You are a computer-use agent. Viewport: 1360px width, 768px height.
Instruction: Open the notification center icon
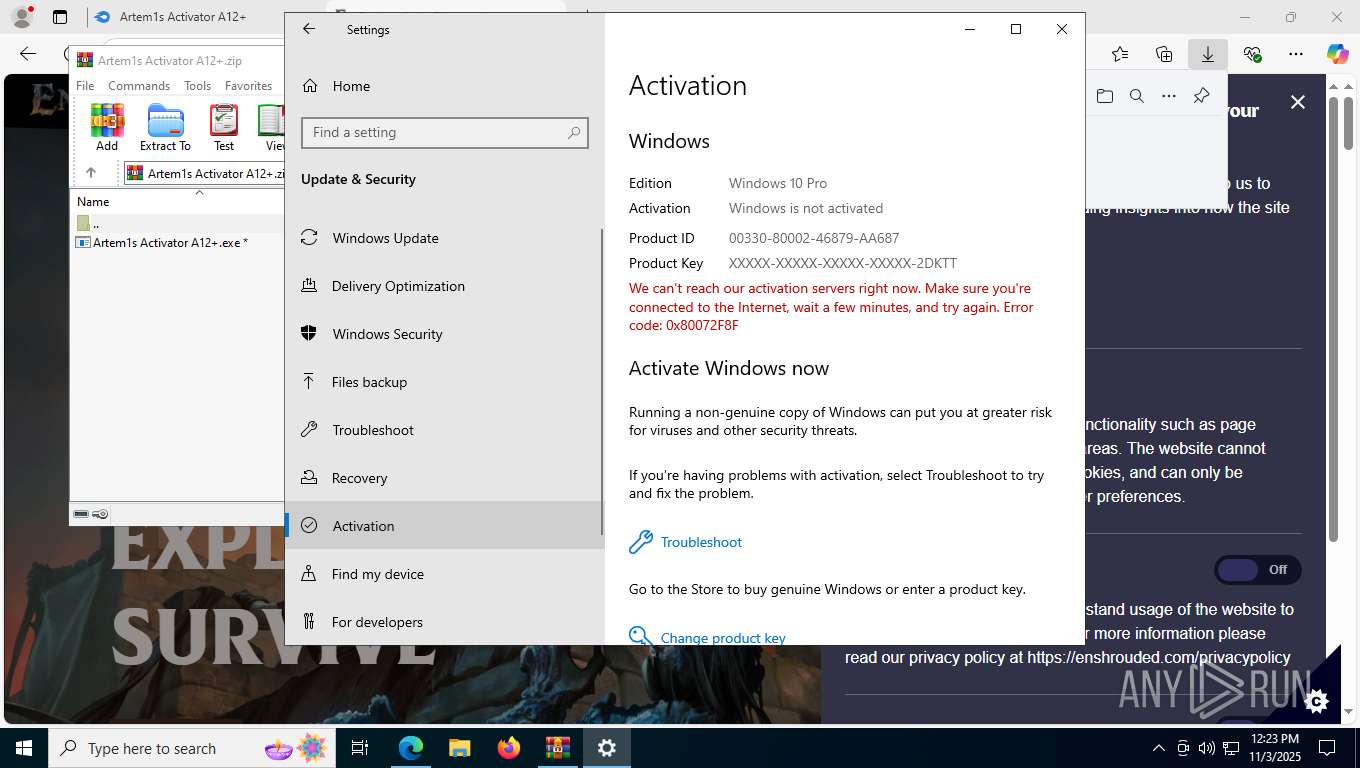tap(1327, 748)
